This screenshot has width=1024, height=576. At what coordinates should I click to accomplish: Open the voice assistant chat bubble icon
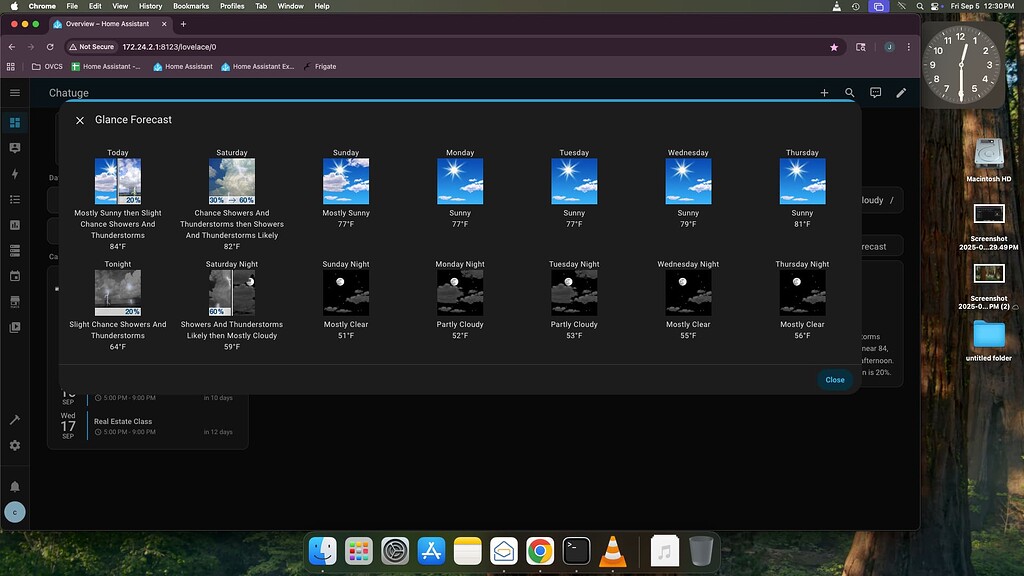pos(875,92)
